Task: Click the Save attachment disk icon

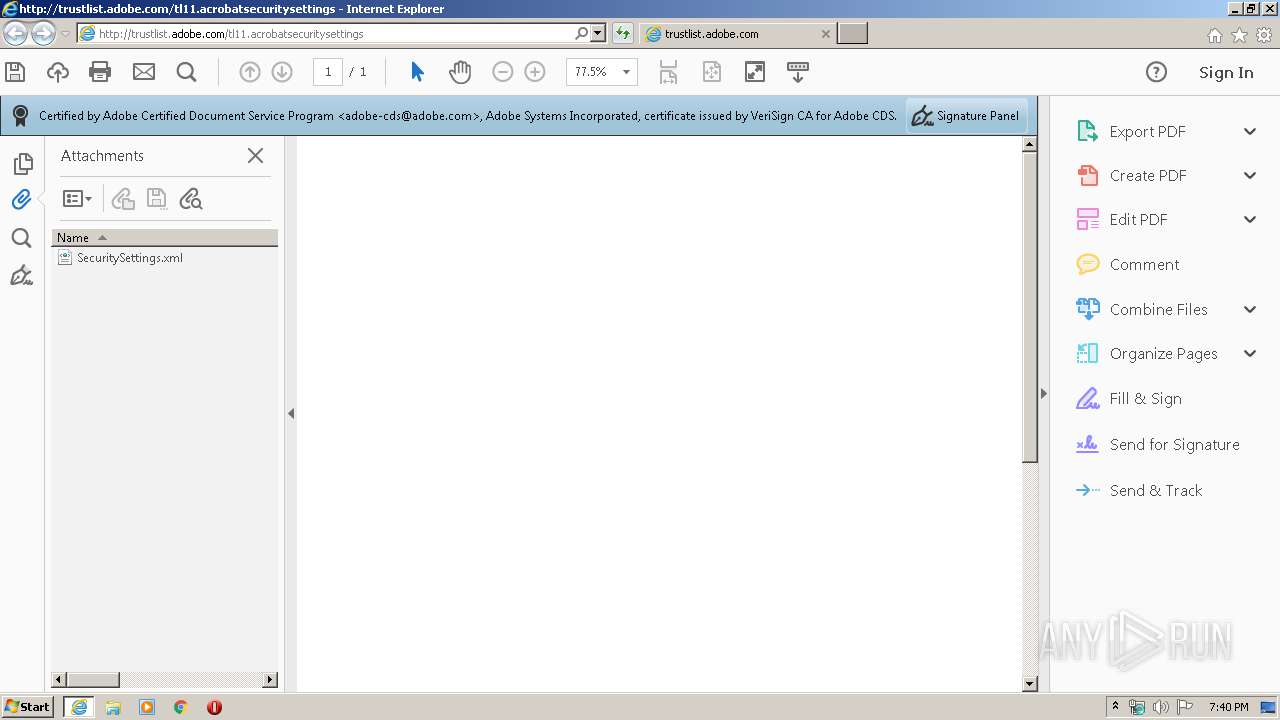Action: [156, 199]
